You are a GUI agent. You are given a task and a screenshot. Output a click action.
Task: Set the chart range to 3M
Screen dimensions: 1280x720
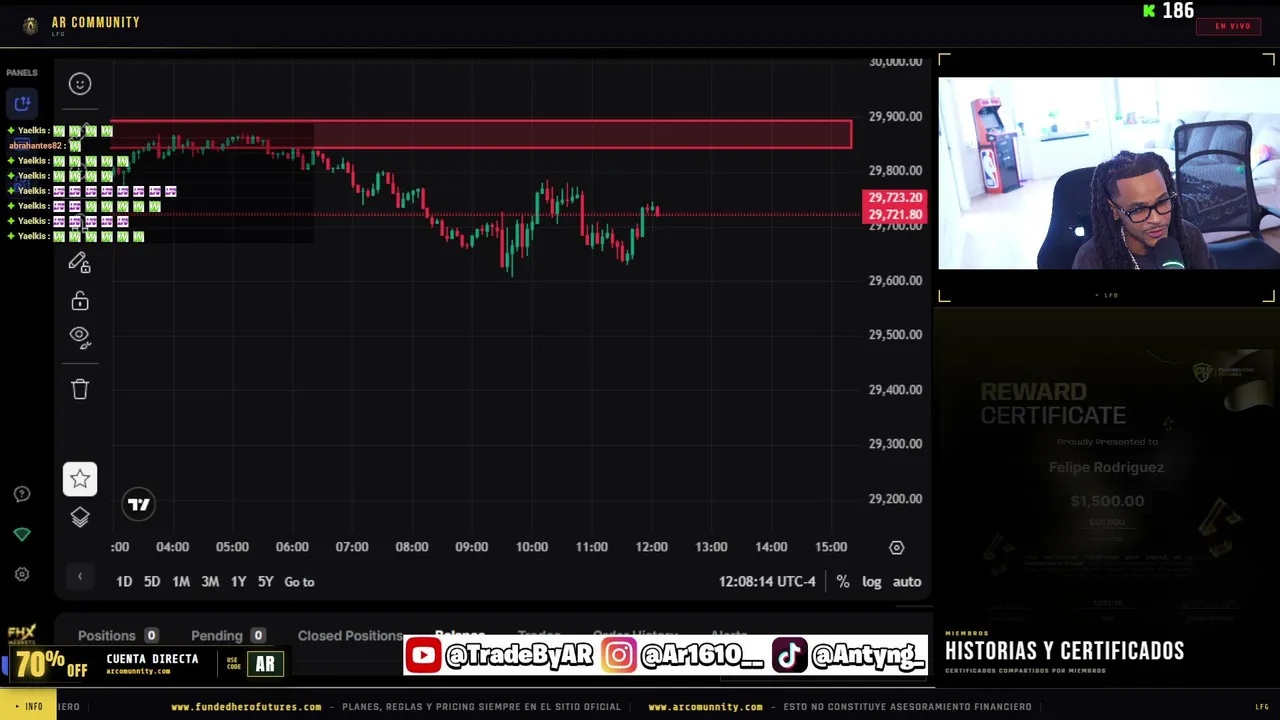210,582
